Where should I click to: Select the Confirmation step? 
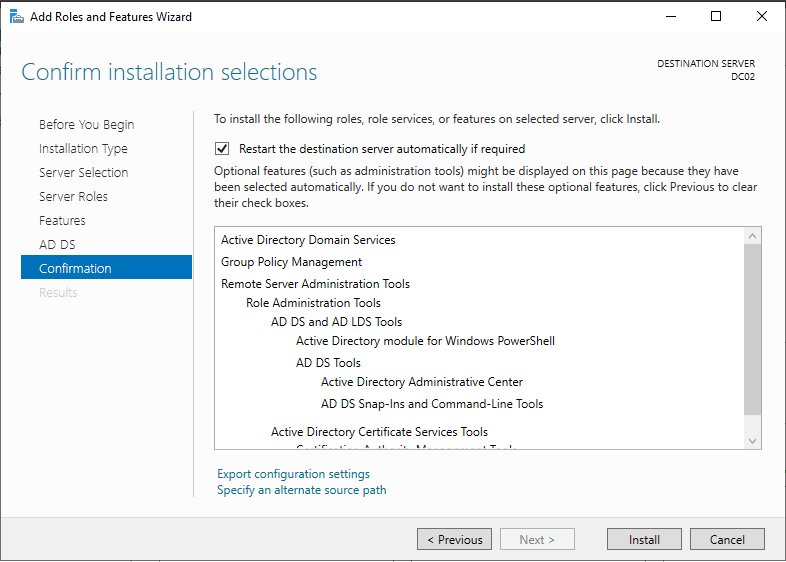[x=106, y=267]
